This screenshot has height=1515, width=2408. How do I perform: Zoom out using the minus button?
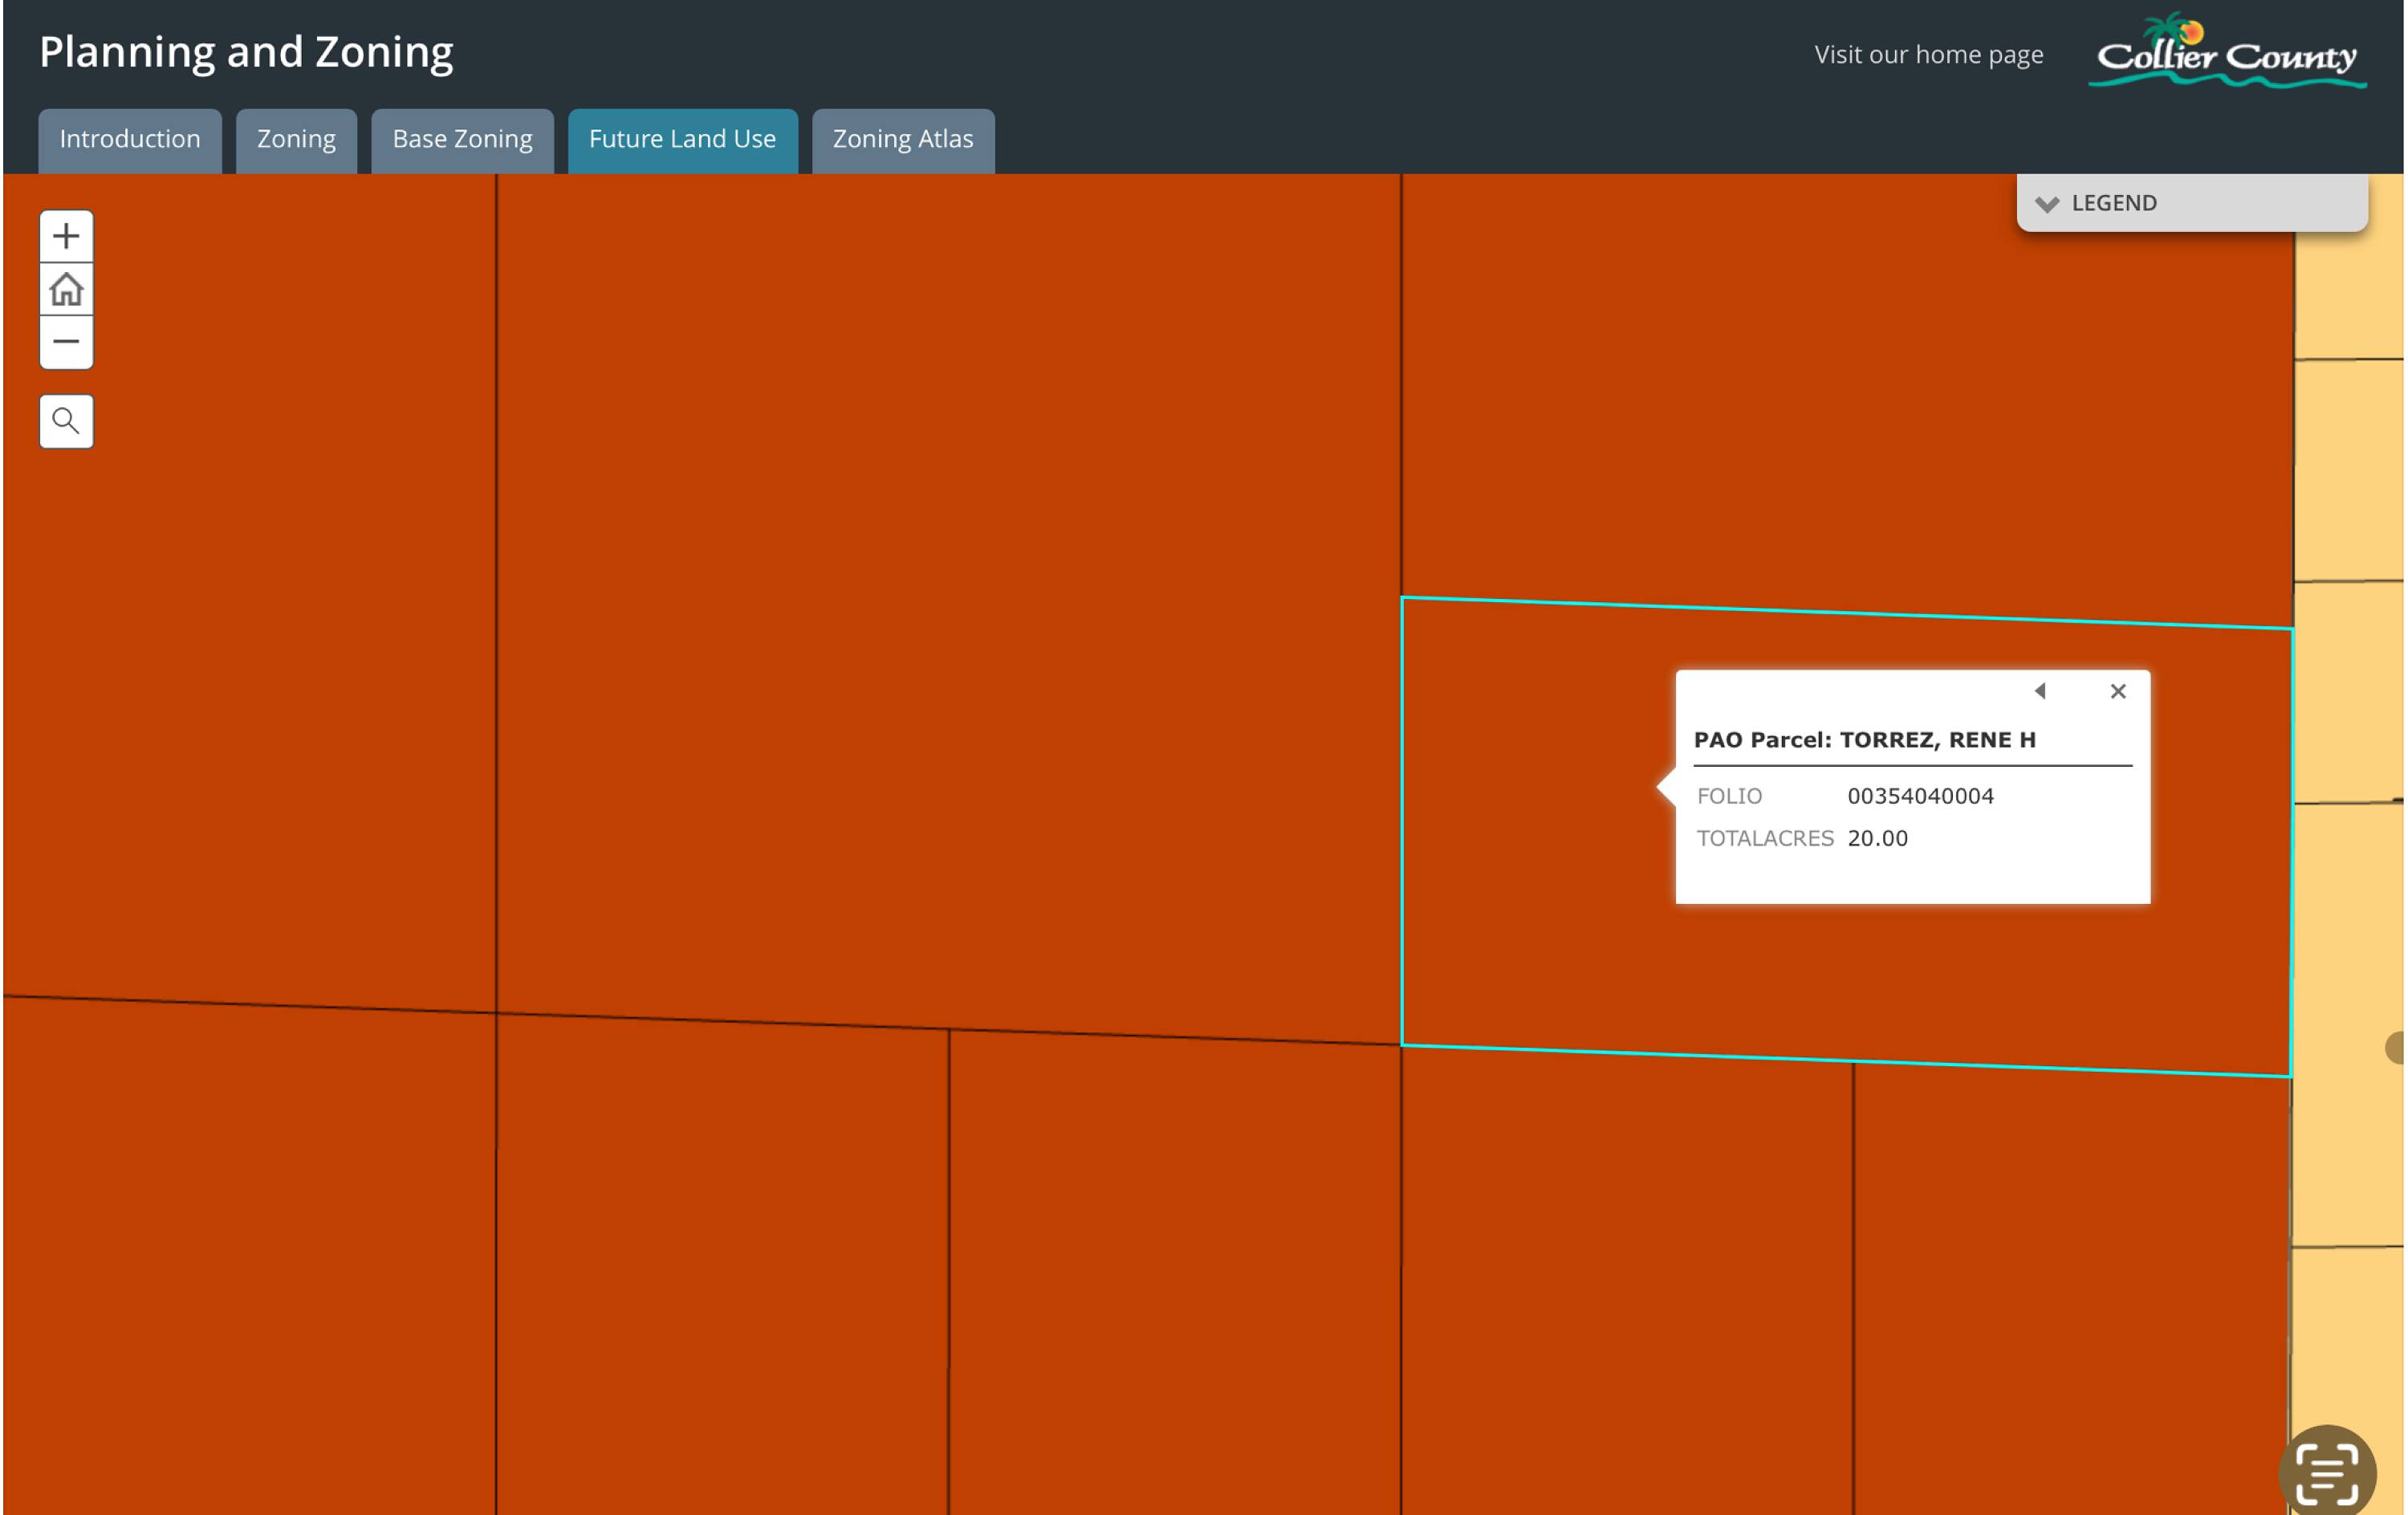(x=66, y=342)
